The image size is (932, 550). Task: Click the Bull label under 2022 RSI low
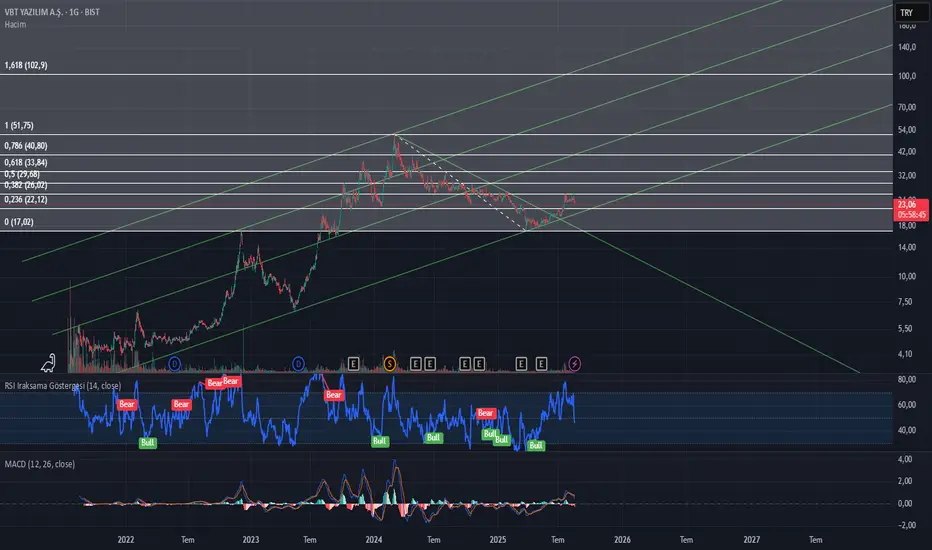click(x=147, y=442)
